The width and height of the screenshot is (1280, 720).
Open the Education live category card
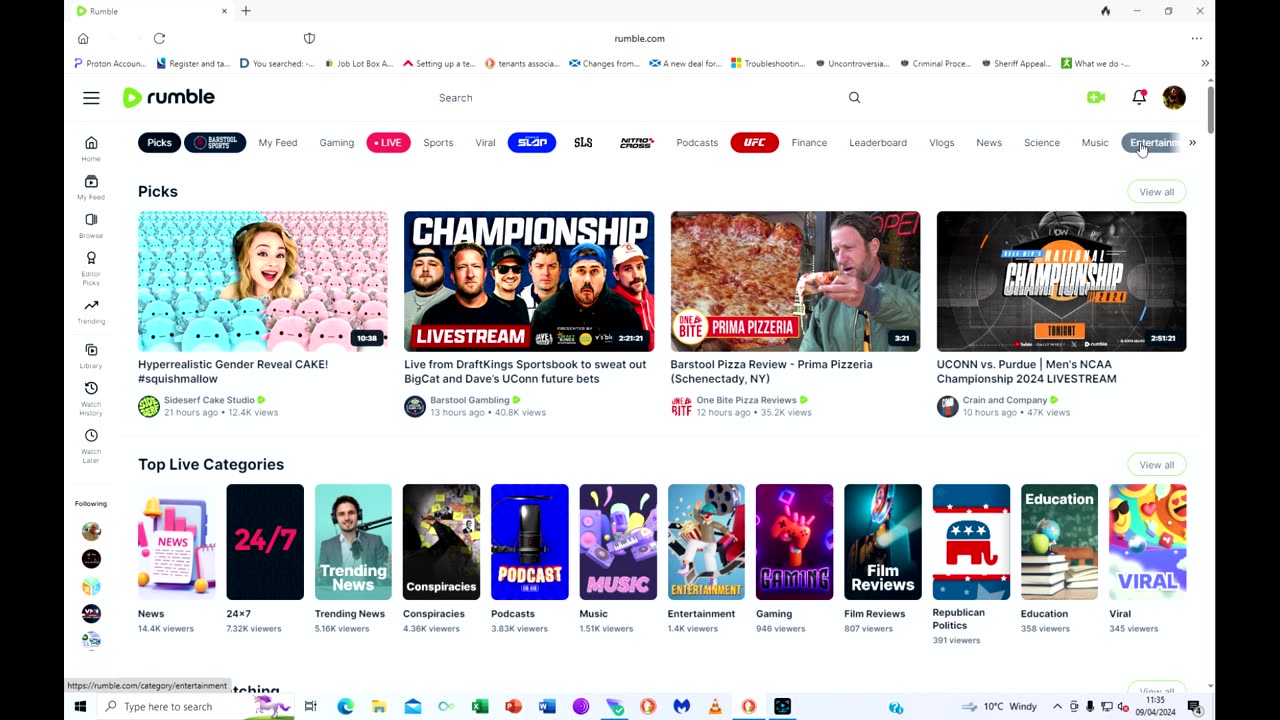click(1059, 542)
